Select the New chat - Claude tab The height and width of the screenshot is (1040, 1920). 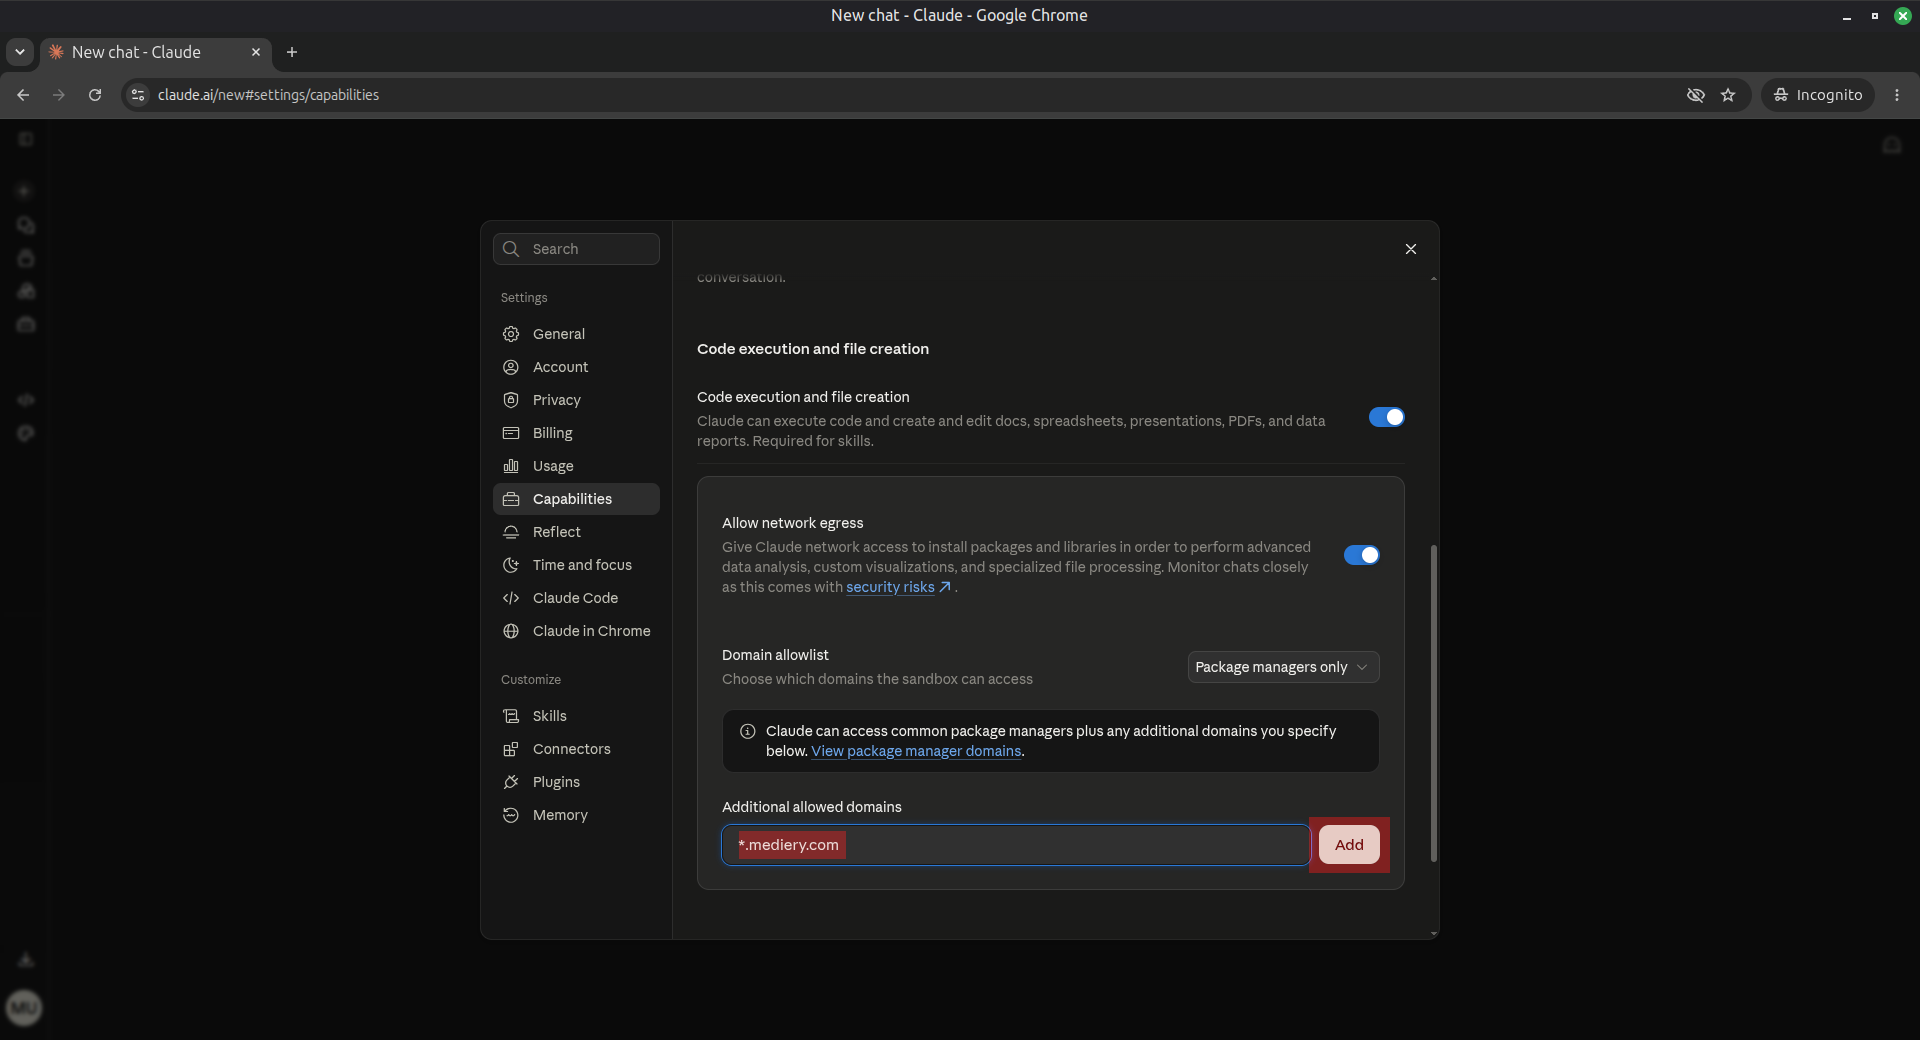[155, 52]
